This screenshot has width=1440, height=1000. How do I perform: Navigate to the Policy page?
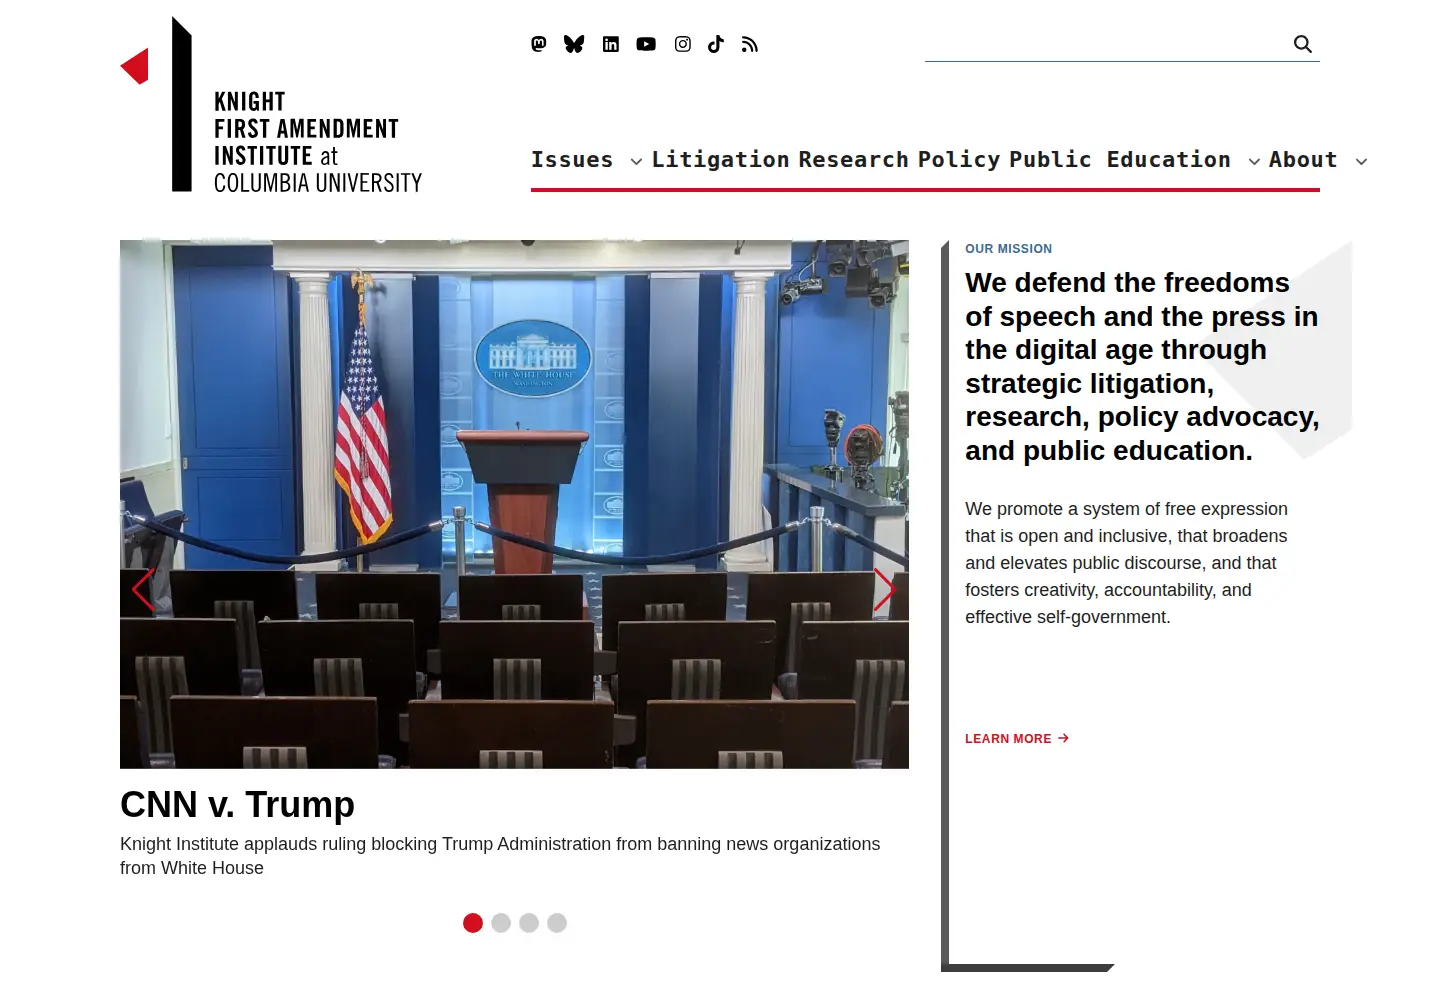click(x=959, y=160)
